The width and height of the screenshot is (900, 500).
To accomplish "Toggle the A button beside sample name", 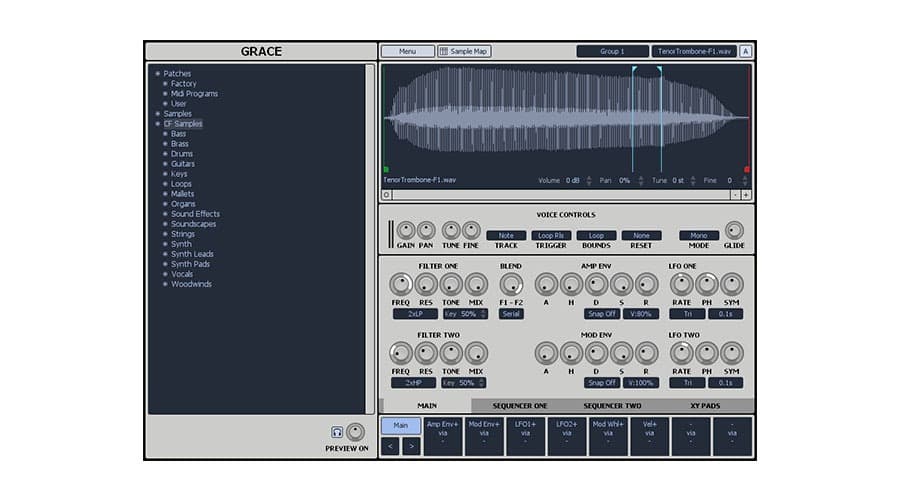I will (x=745, y=51).
